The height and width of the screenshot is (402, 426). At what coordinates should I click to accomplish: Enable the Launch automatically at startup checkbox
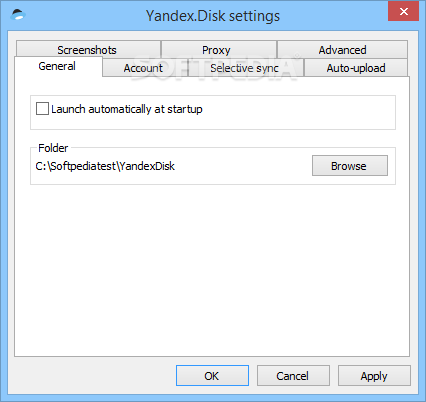42,109
